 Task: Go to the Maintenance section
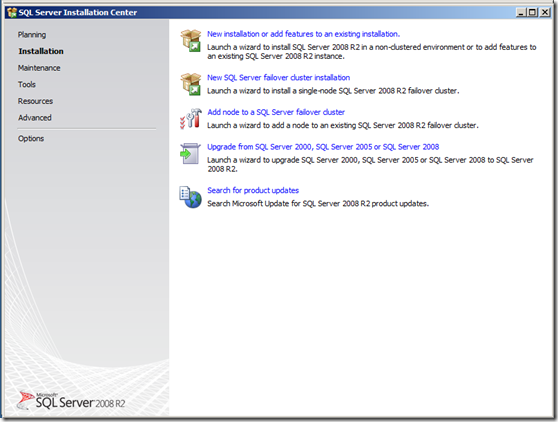pyautogui.click(x=39, y=68)
